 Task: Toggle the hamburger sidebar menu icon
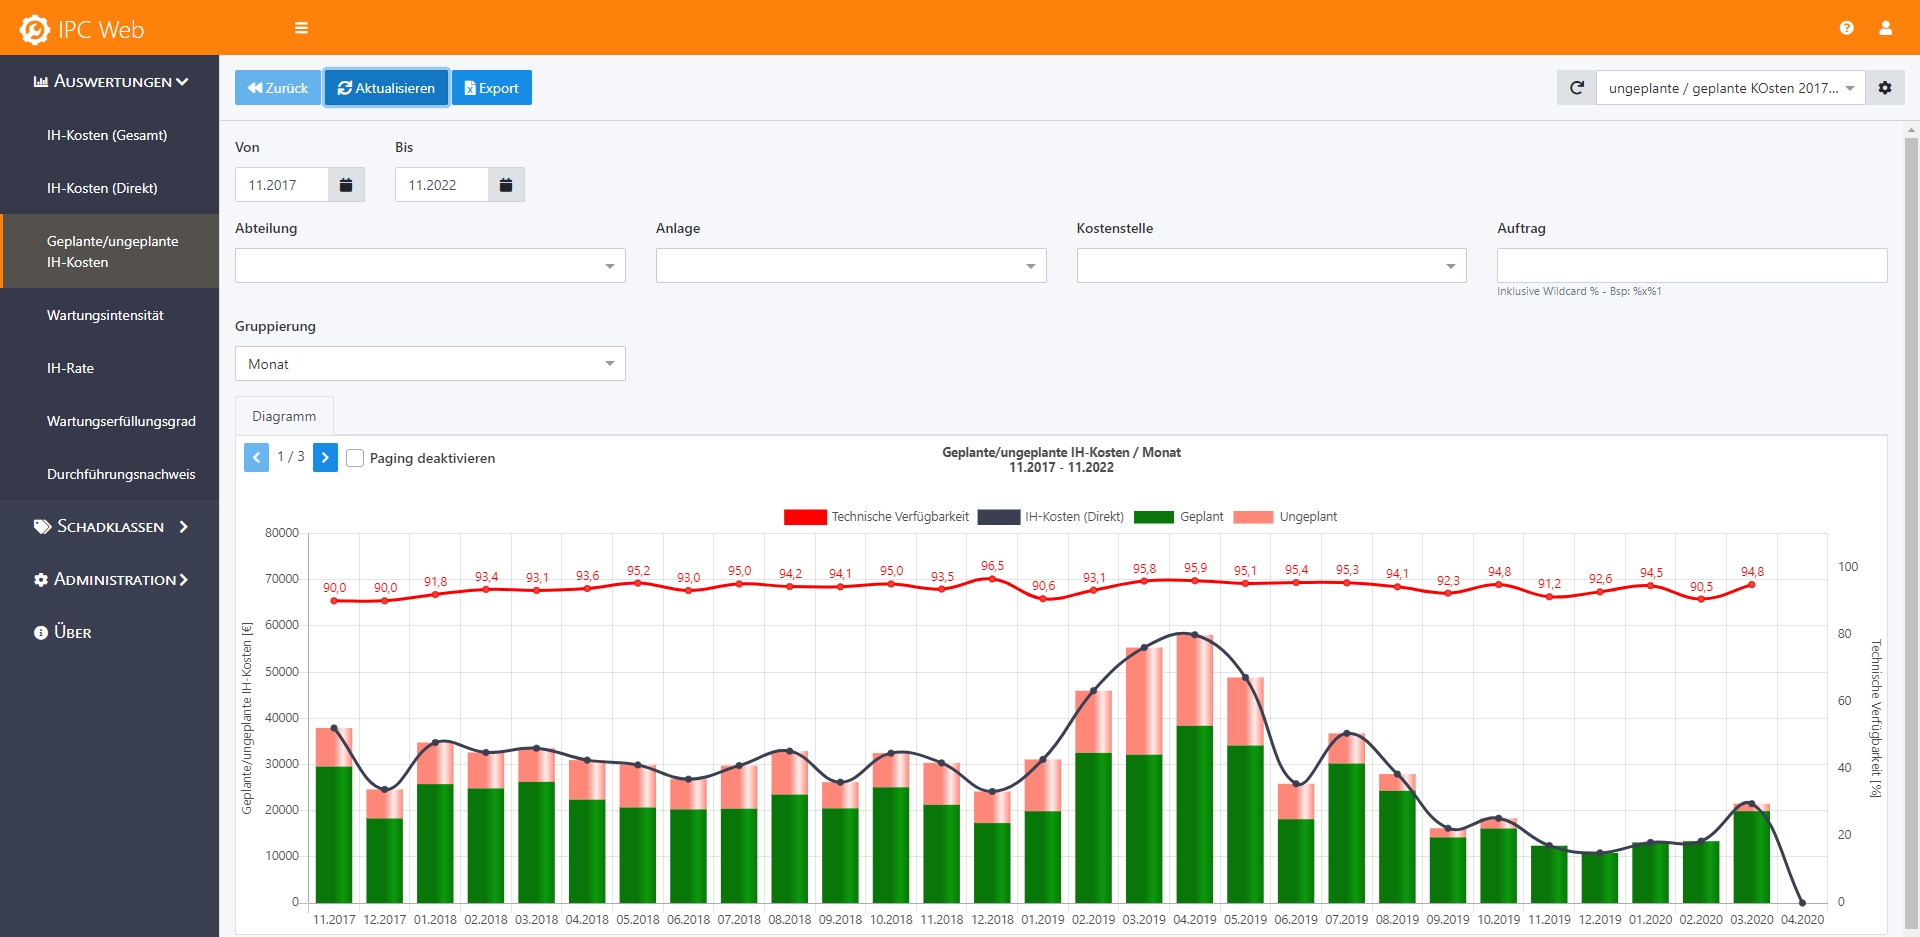301,28
